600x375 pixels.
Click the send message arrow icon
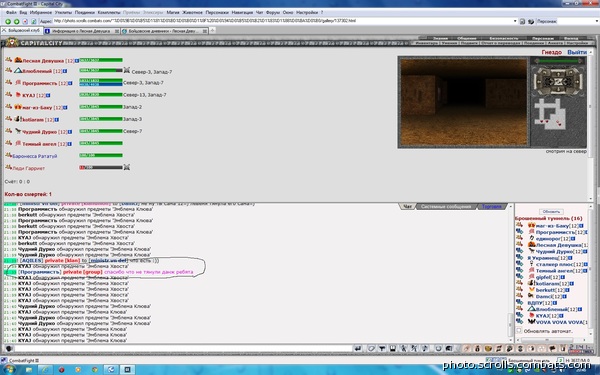tap(358, 349)
